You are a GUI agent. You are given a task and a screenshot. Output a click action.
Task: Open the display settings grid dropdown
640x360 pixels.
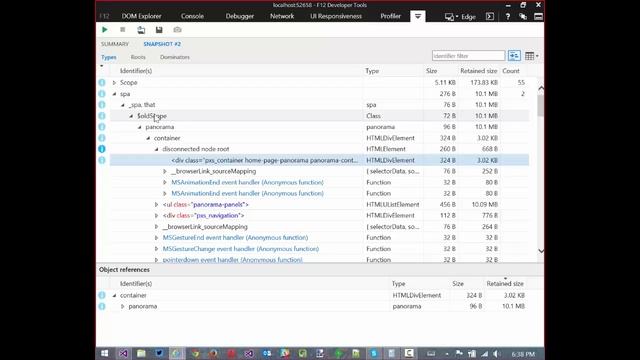point(531,56)
